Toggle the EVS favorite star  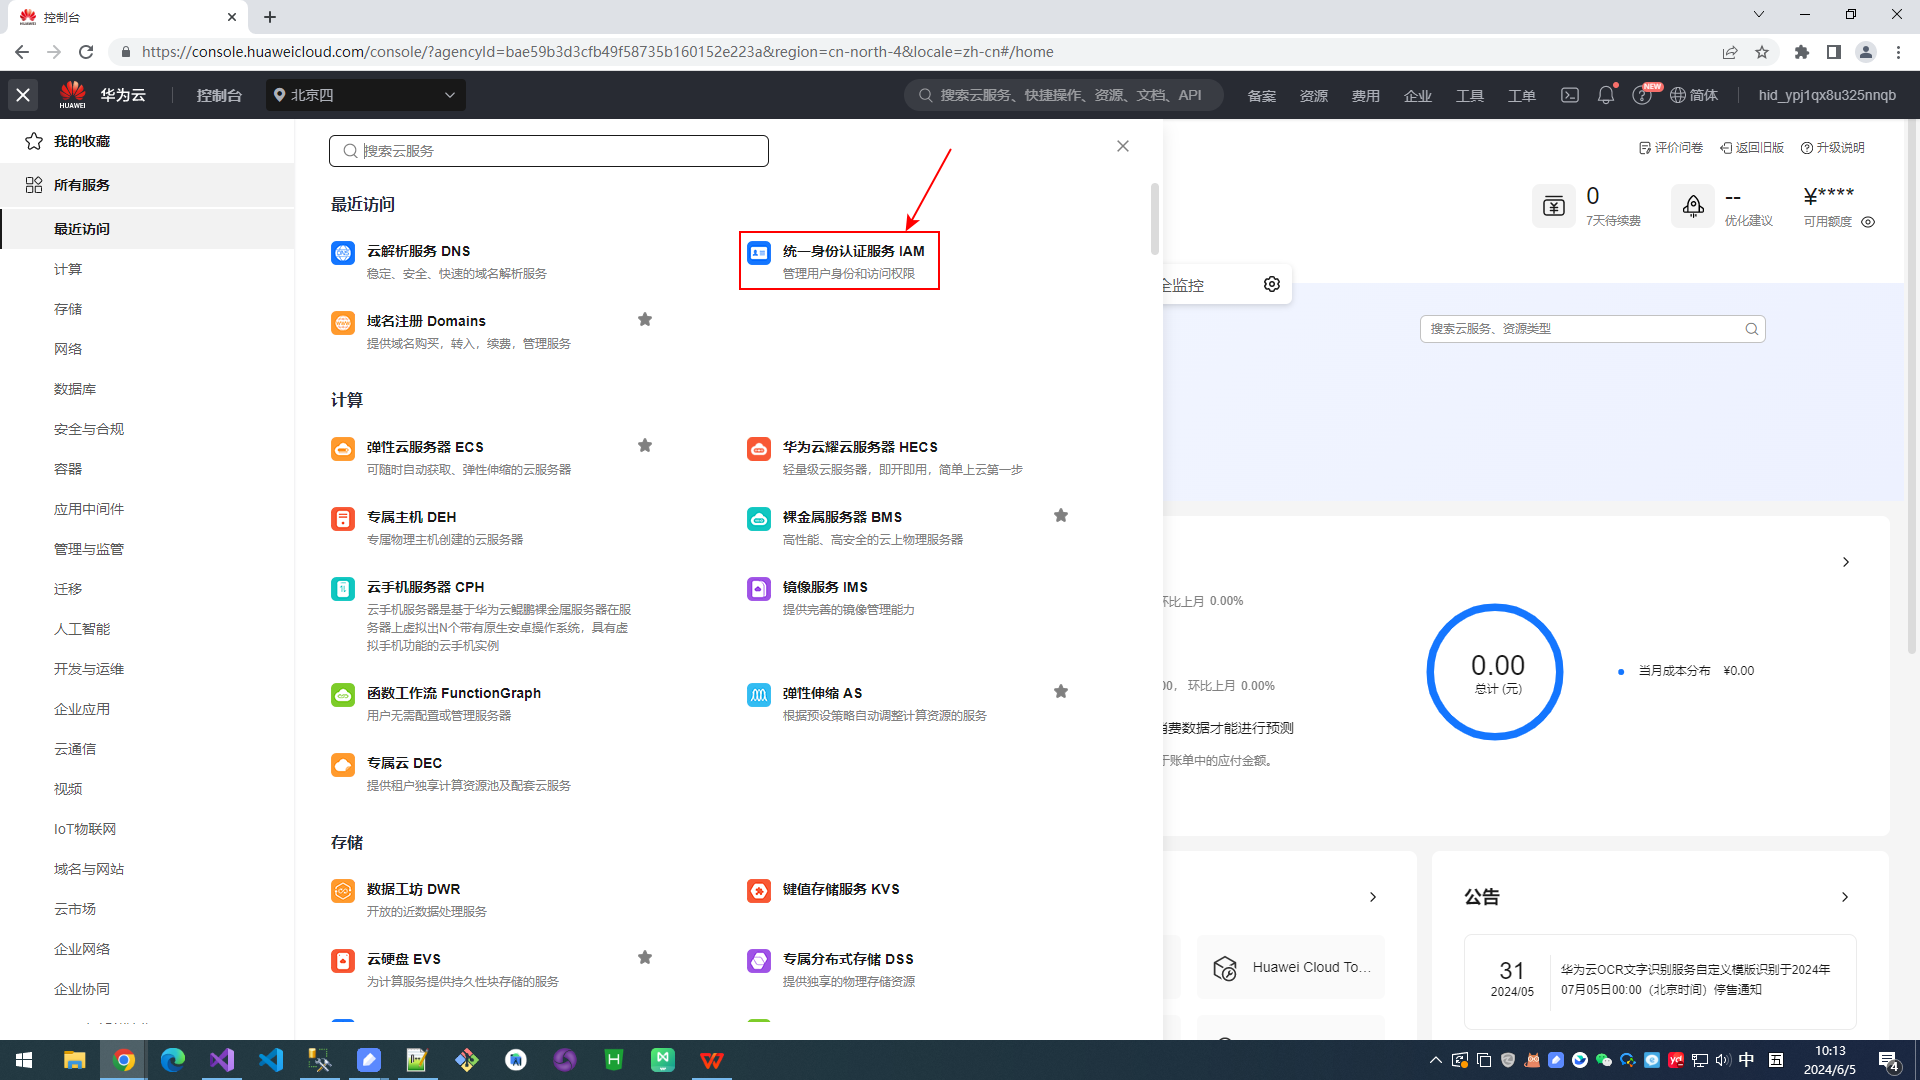[645, 958]
